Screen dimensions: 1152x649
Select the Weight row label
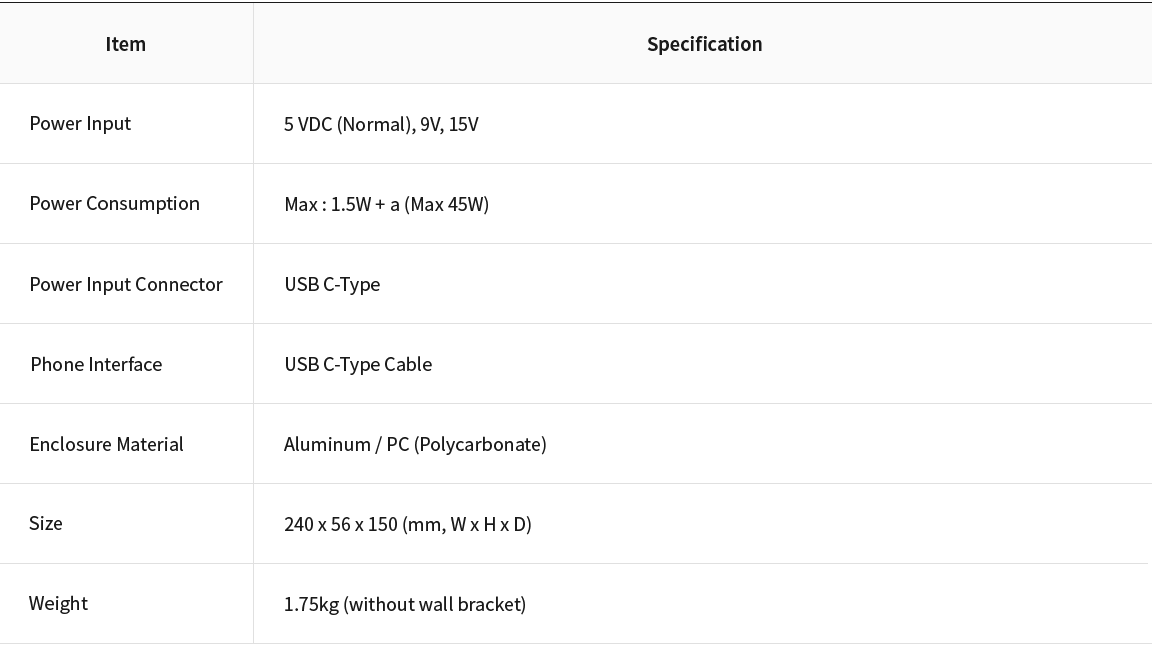pyautogui.click(x=58, y=603)
